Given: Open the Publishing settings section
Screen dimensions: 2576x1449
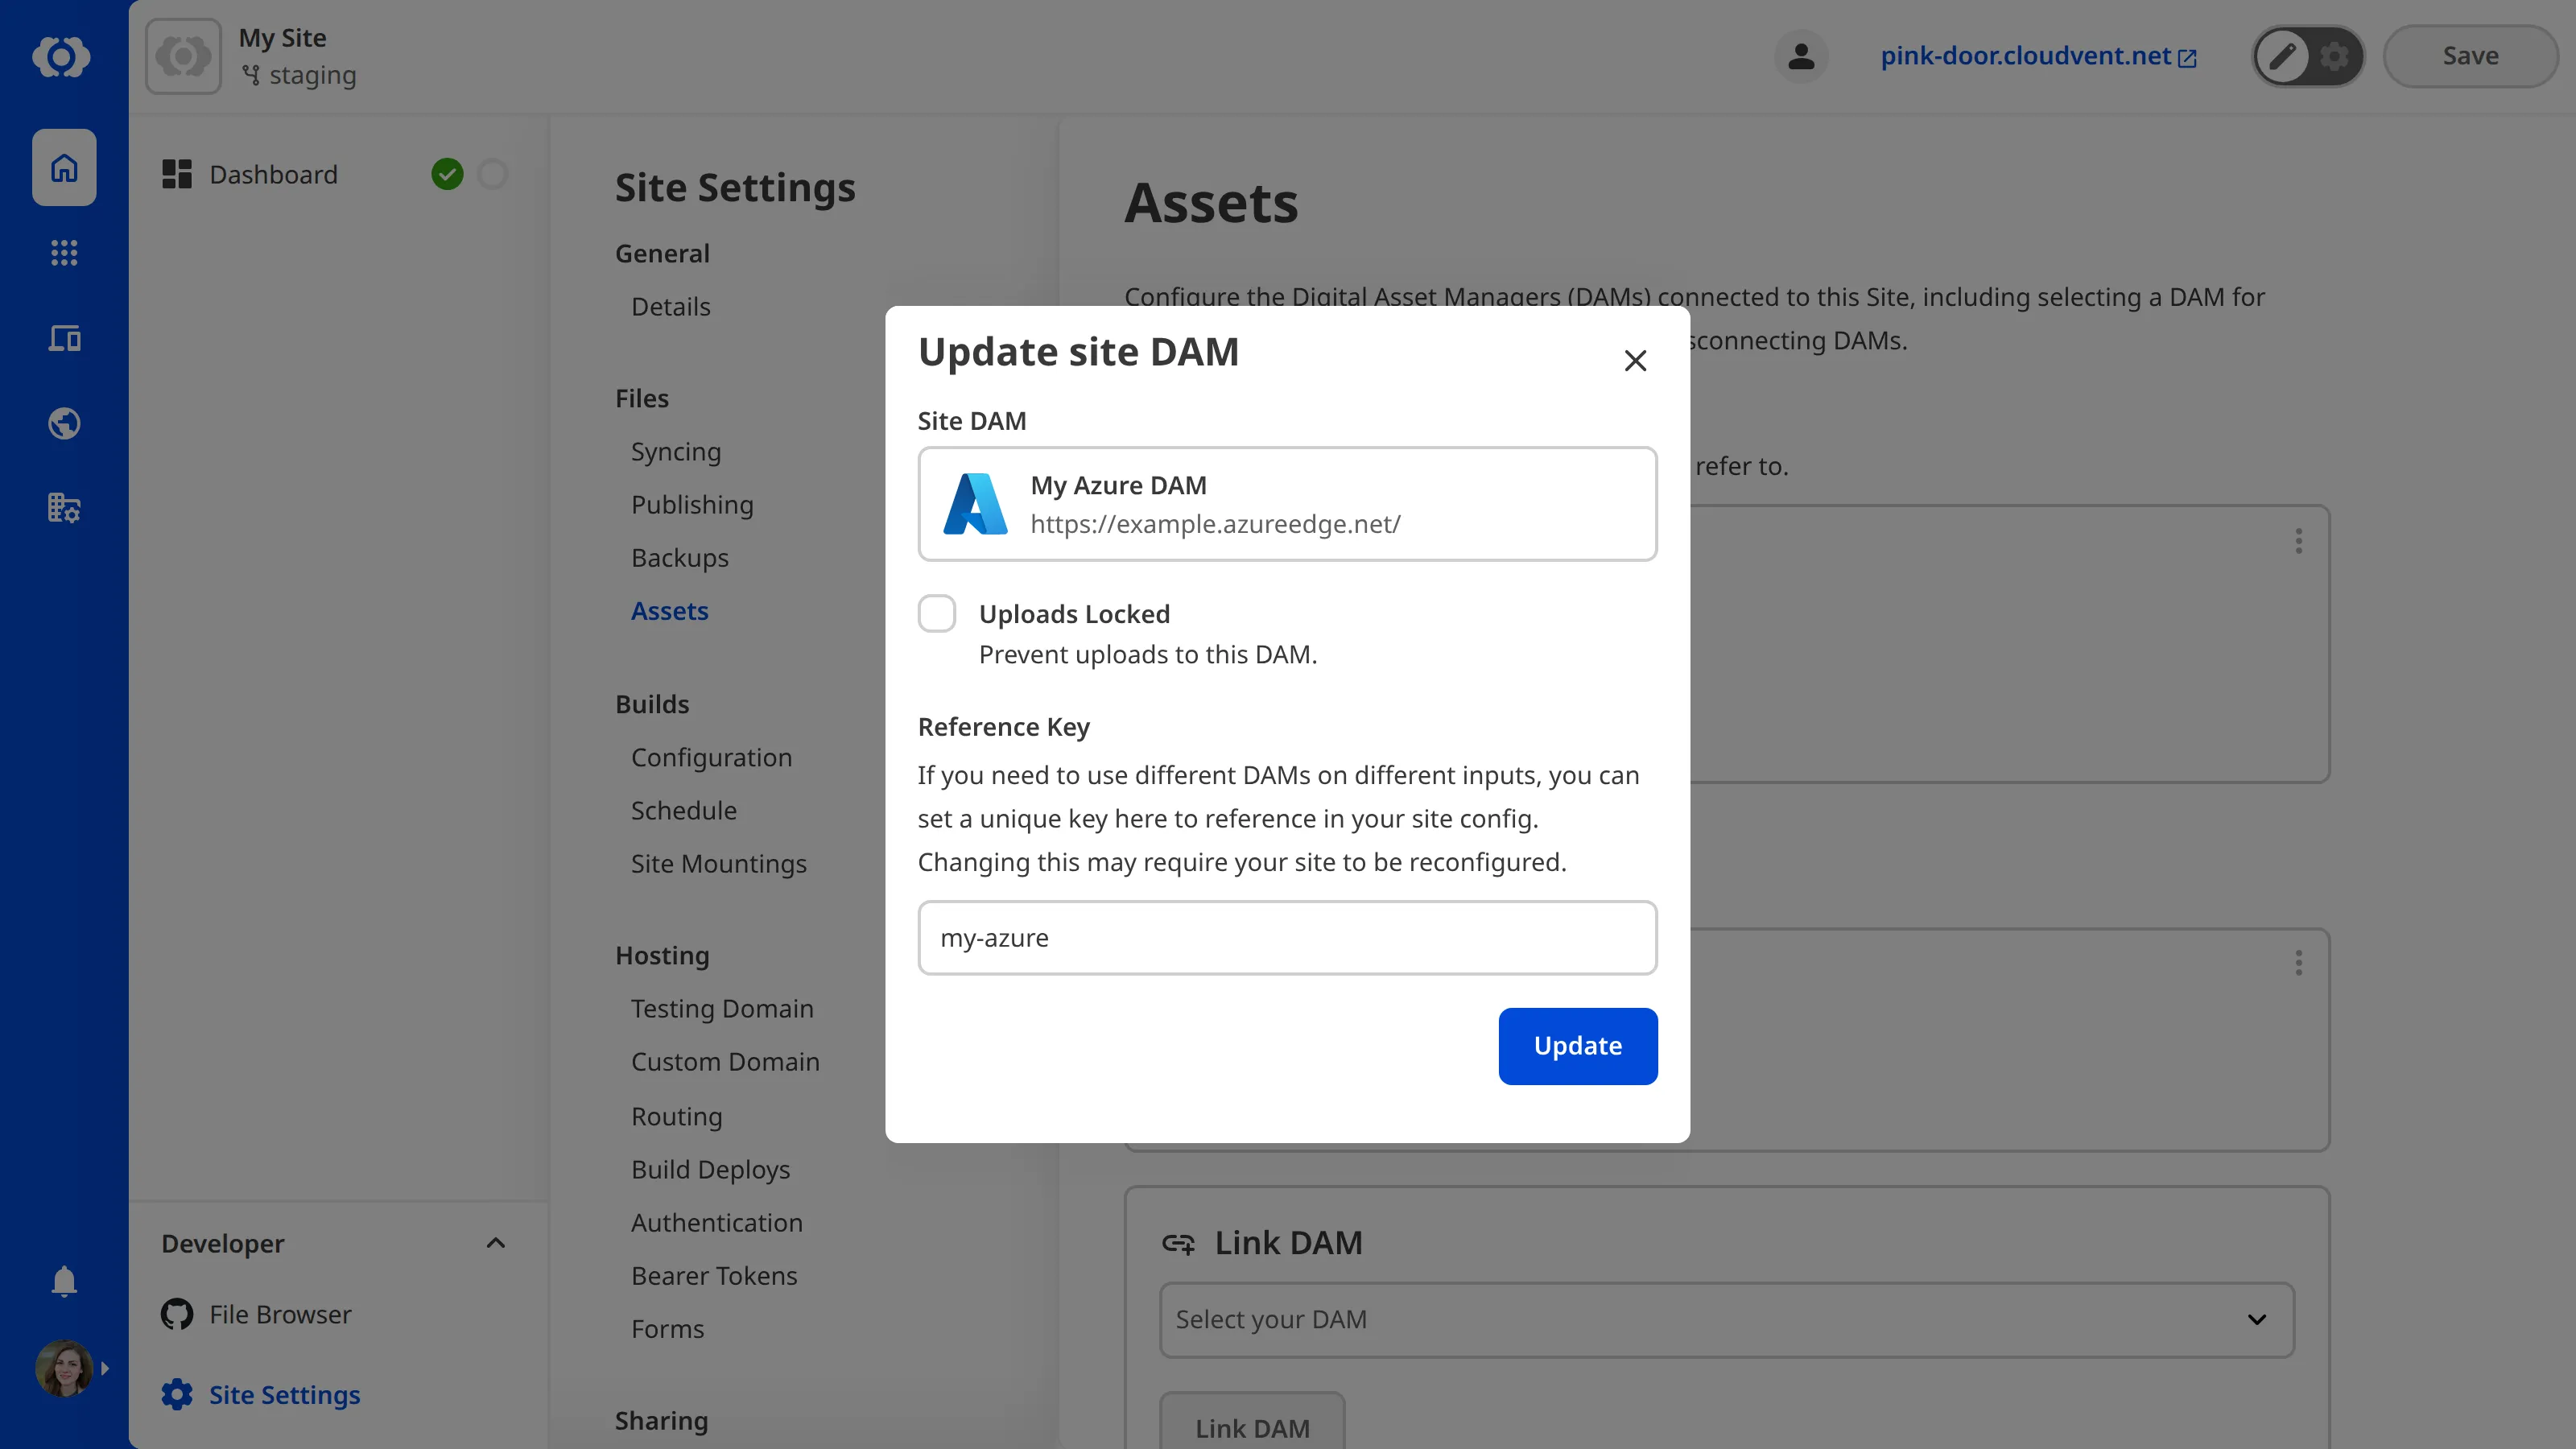Looking at the screenshot, I should (x=691, y=504).
